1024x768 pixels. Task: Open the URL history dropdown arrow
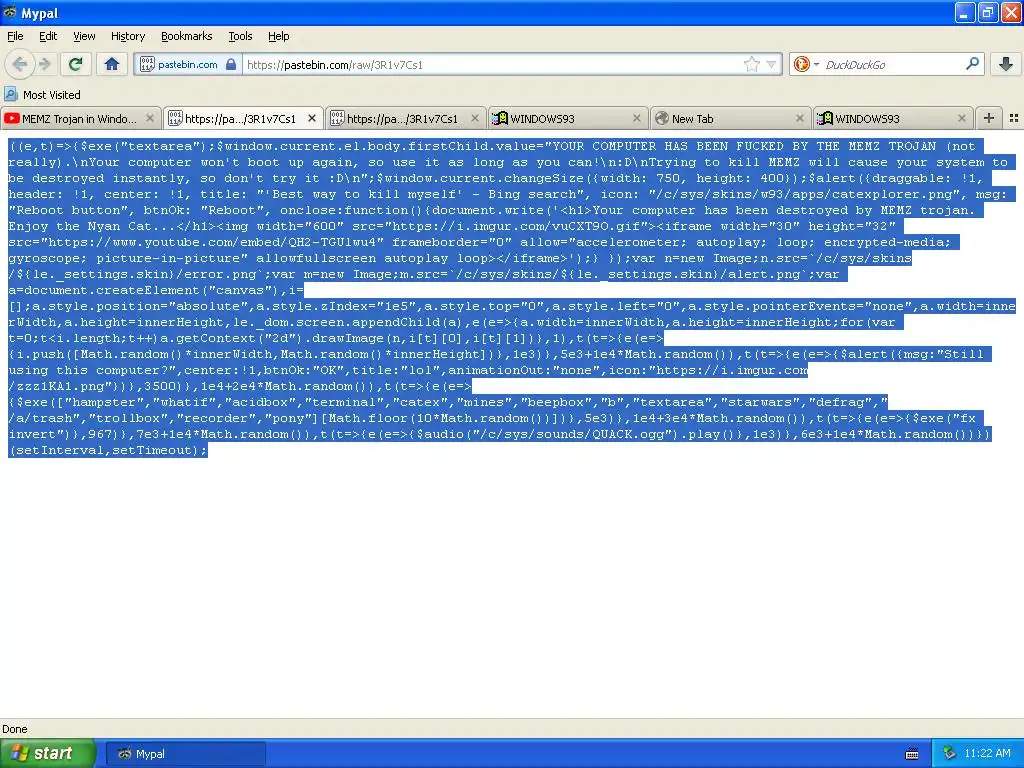click(771, 65)
